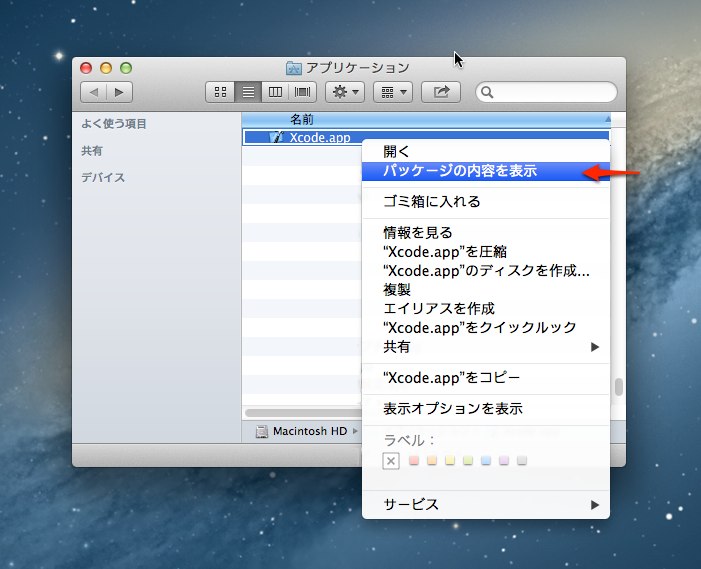Viewport: 701px width, 569px height.
Task: Apply the green label color
Action: [x=468, y=460]
